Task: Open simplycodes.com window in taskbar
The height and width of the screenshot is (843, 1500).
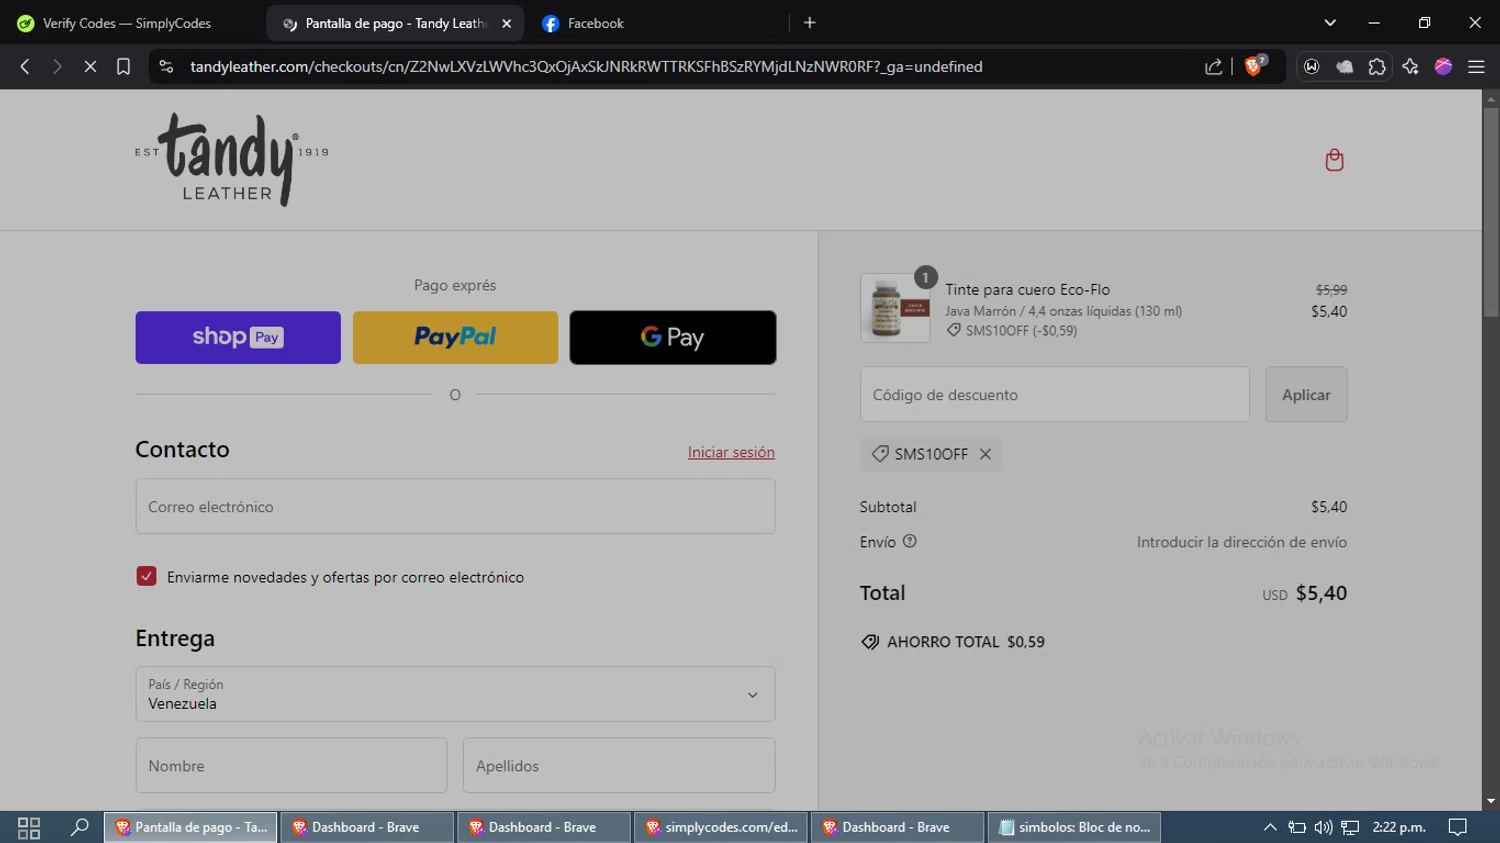Action: [x=721, y=828]
